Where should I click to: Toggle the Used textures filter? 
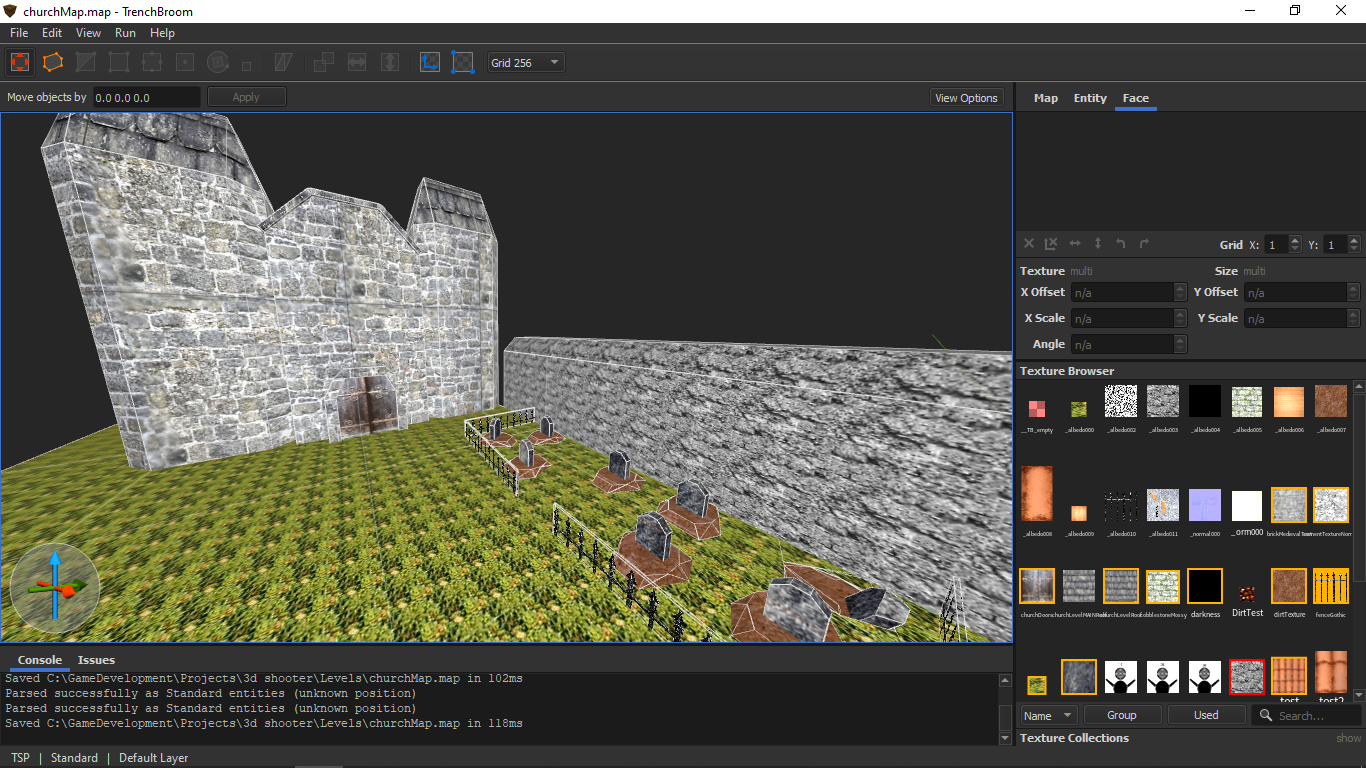pyautogui.click(x=1206, y=715)
